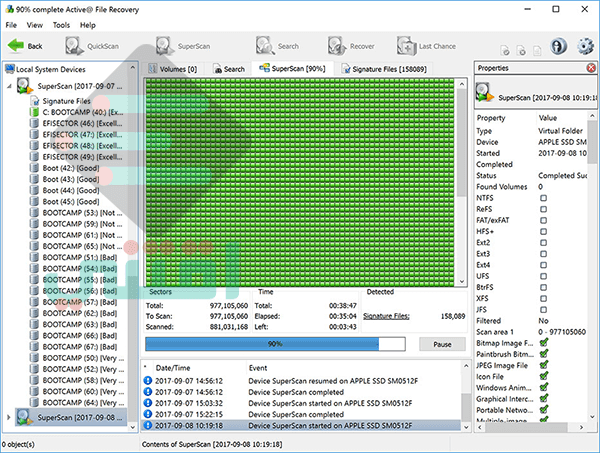Toggle the NTFS checkbox
600x453 pixels.
pyautogui.click(x=543, y=198)
